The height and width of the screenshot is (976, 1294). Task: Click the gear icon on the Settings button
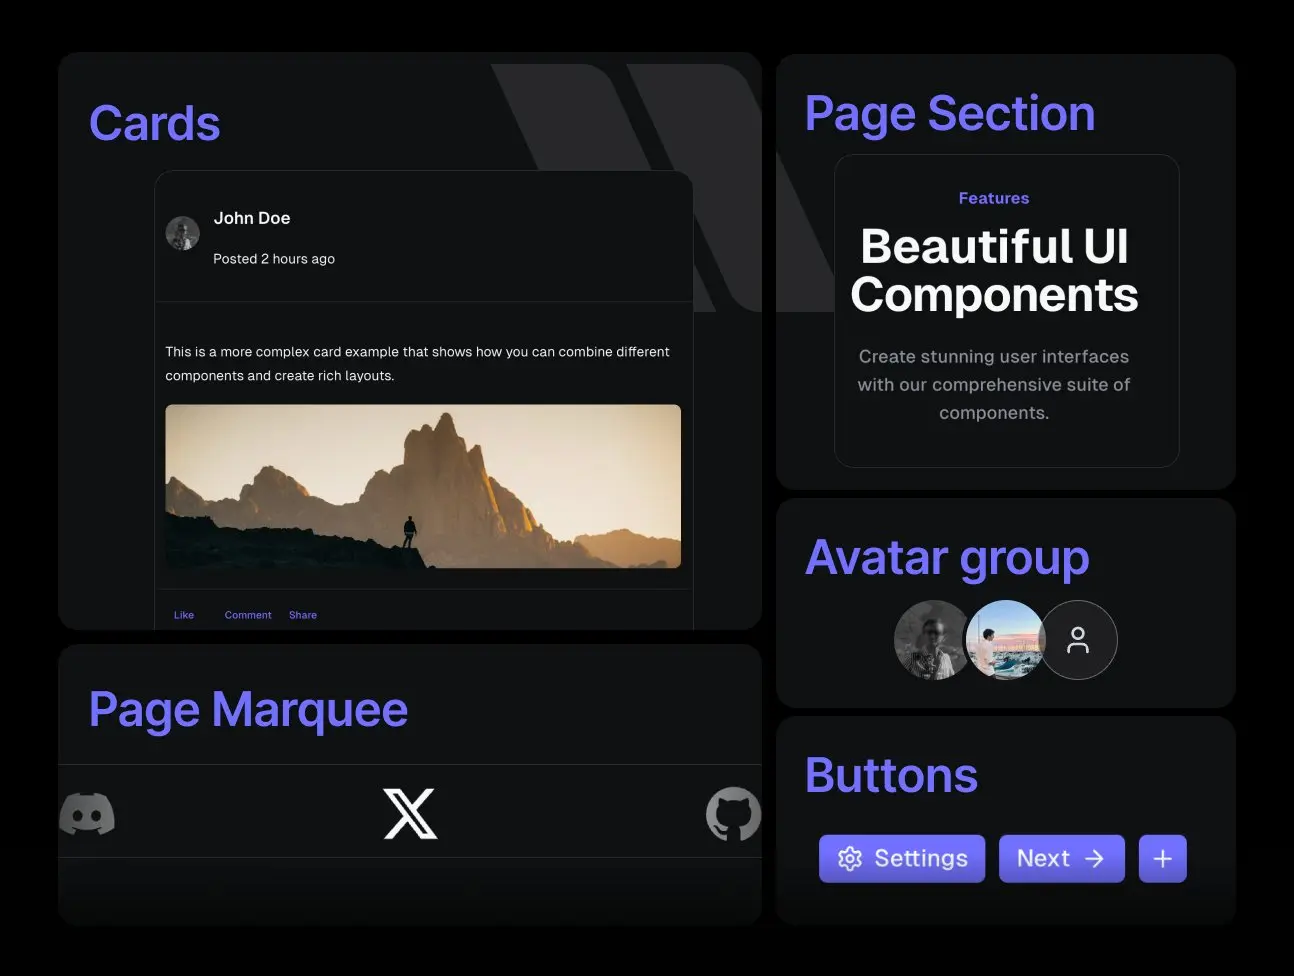(850, 859)
